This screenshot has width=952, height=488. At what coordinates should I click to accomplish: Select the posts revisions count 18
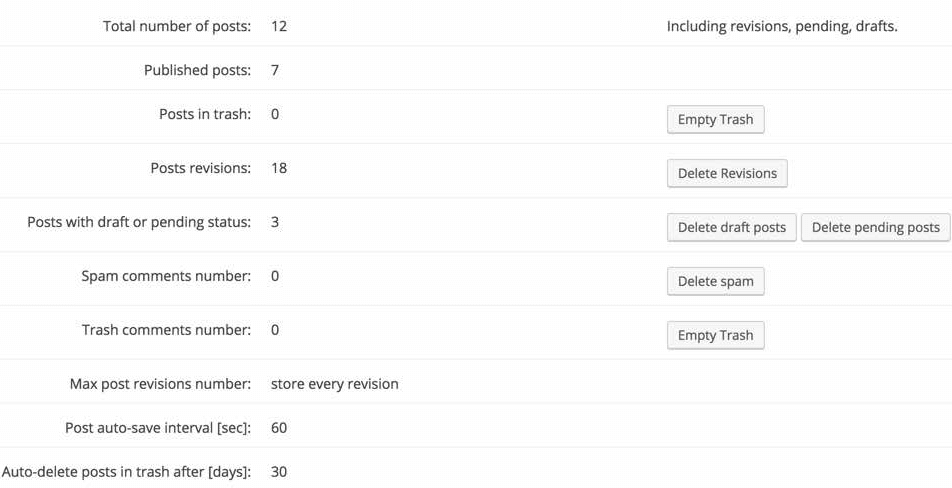coord(279,168)
